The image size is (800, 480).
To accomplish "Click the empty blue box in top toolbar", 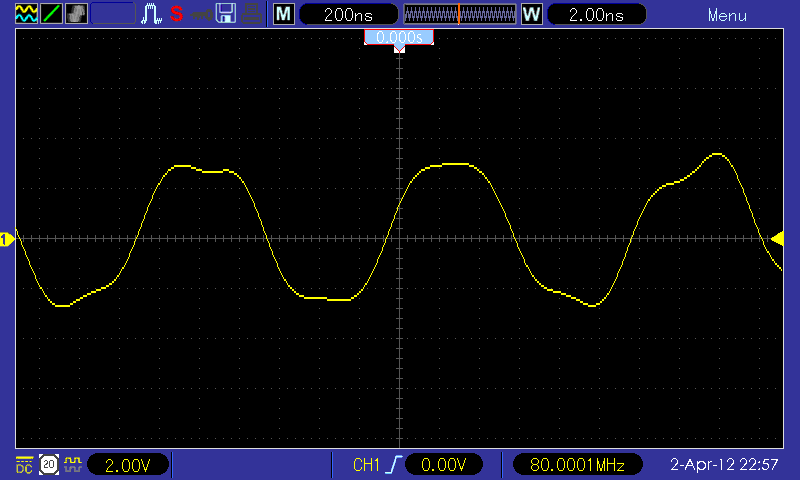I will [x=113, y=14].
